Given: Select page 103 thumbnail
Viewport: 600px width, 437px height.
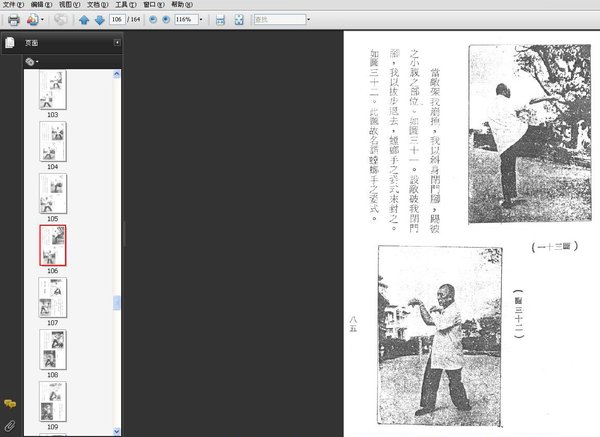Looking at the screenshot, I should click(53, 90).
